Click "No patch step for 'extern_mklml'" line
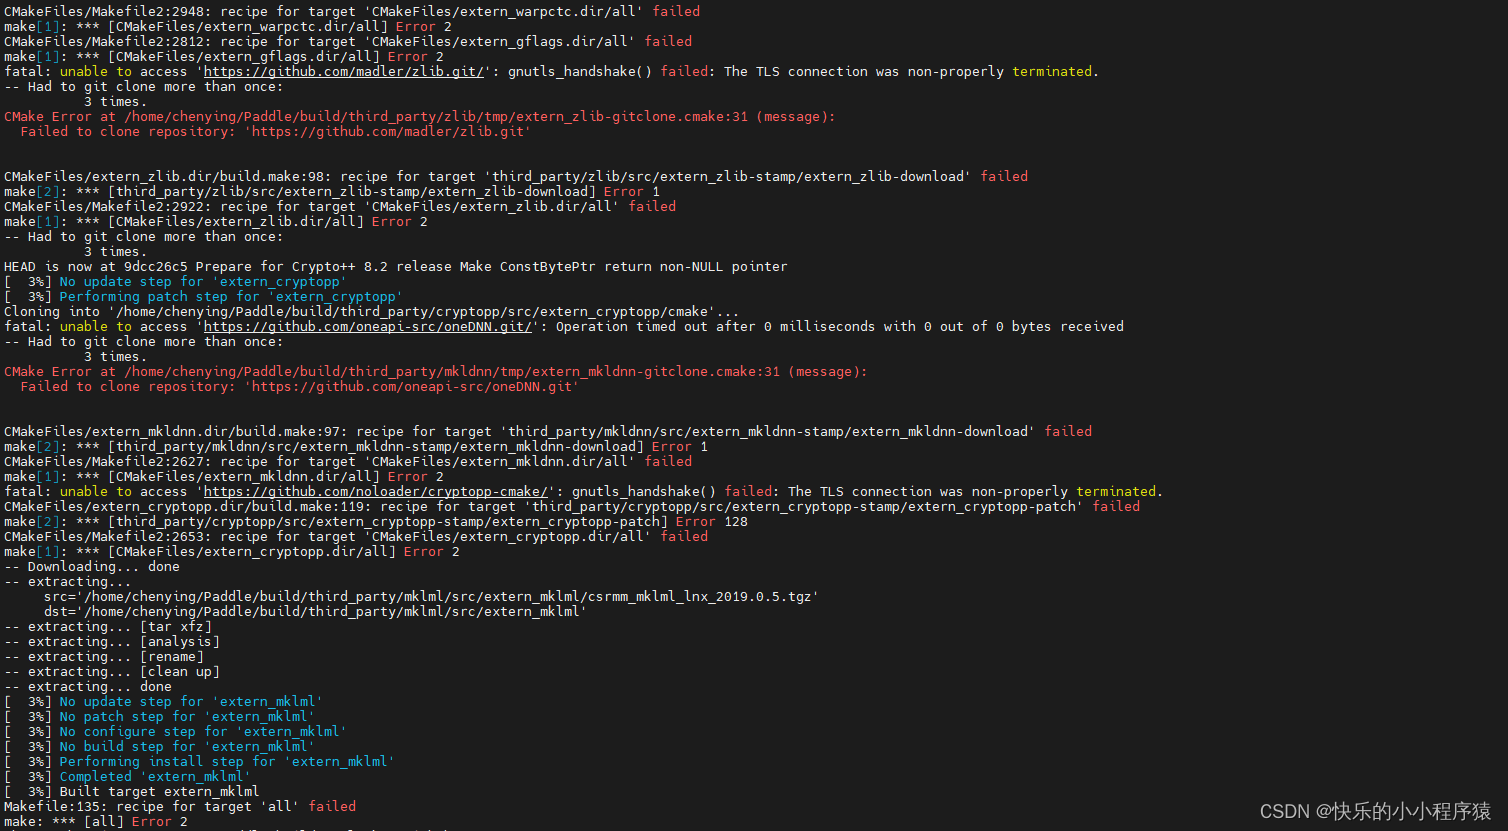Viewport: 1508px width, 831px height. pos(160,717)
